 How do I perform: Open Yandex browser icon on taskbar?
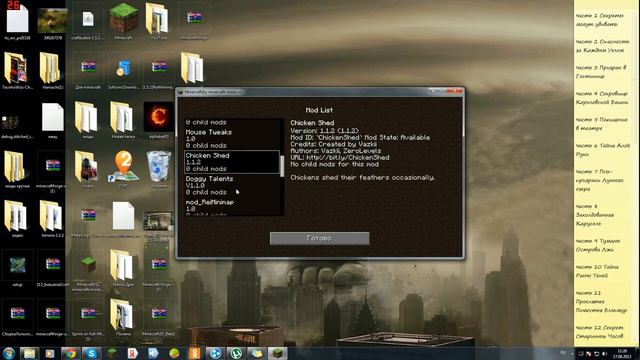pos(133,353)
